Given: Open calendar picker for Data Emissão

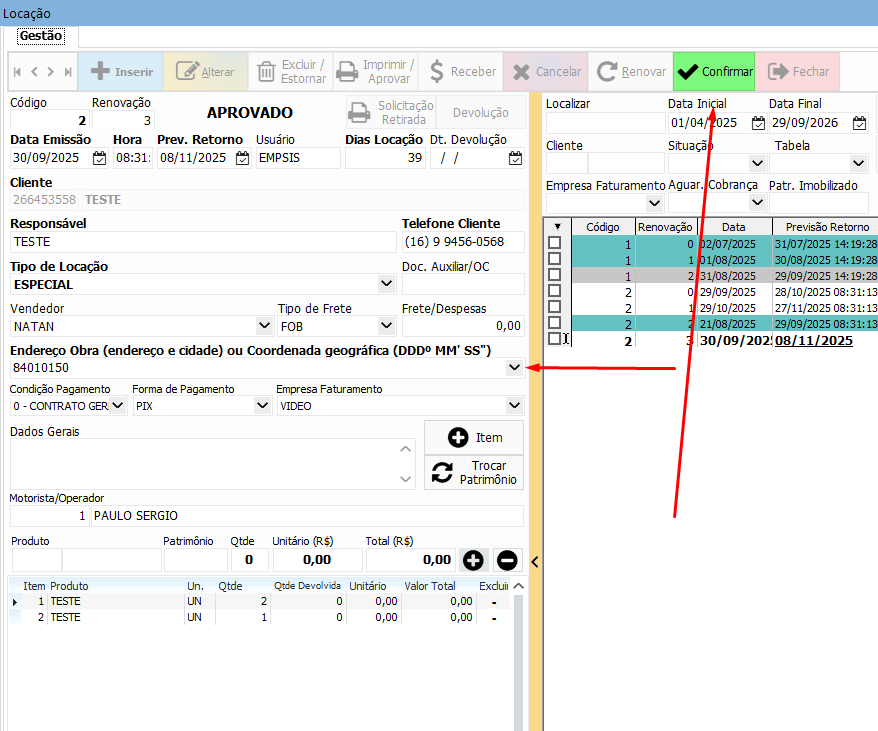Looking at the screenshot, I should click(x=99, y=158).
